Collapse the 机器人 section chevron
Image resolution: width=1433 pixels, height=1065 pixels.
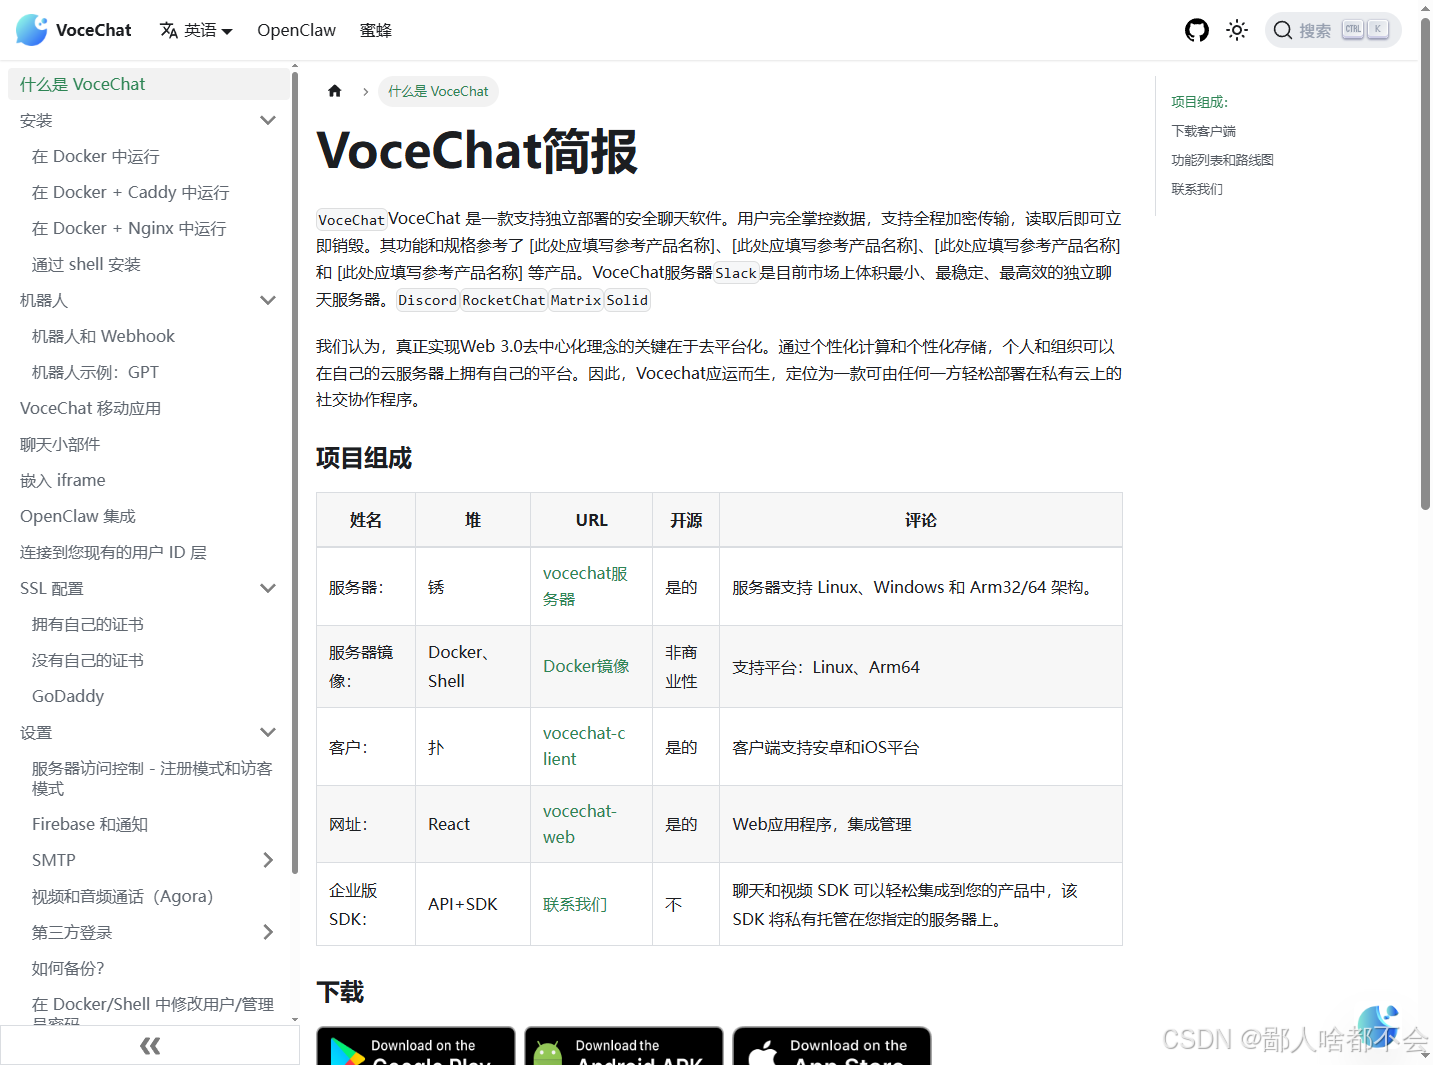pos(268,300)
